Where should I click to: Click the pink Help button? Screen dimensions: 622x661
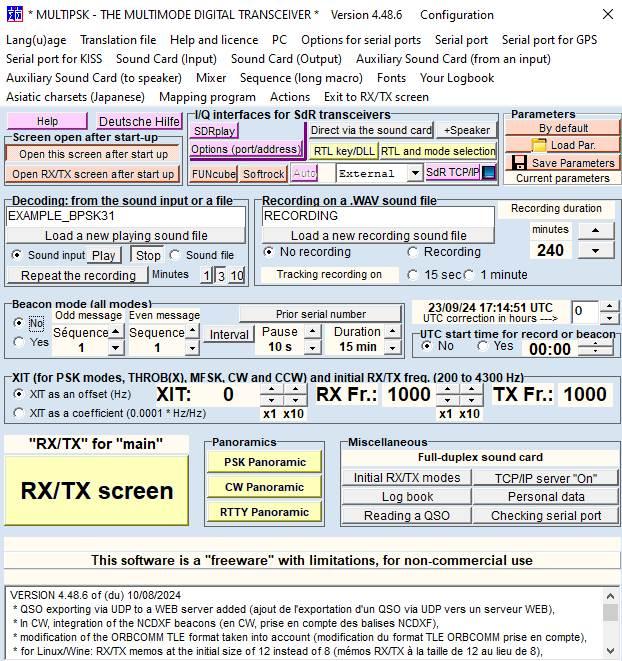coord(47,121)
